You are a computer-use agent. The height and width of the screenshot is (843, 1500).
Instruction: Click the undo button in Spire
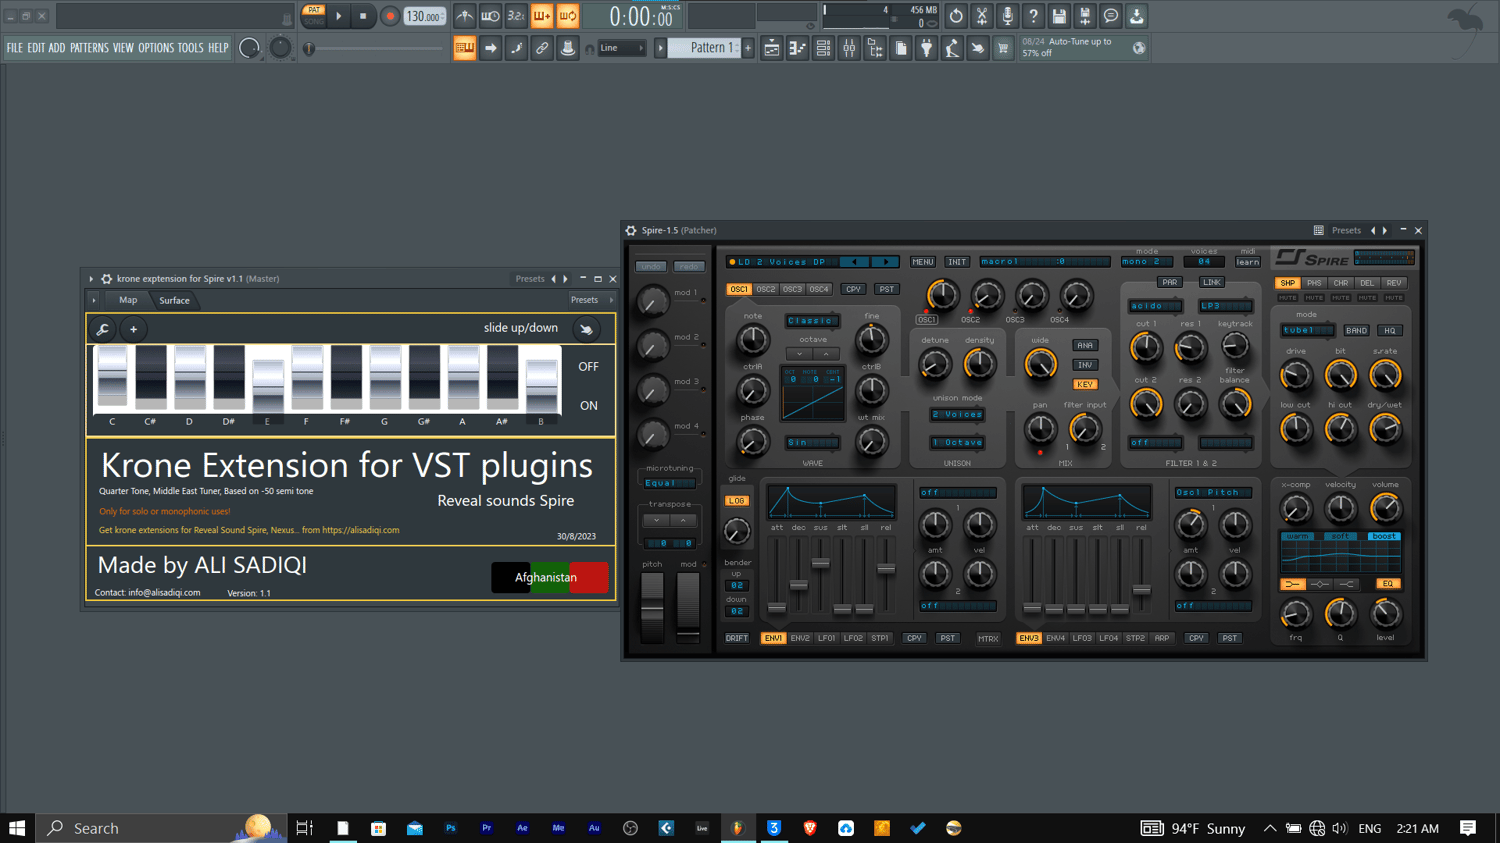[x=652, y=267]
